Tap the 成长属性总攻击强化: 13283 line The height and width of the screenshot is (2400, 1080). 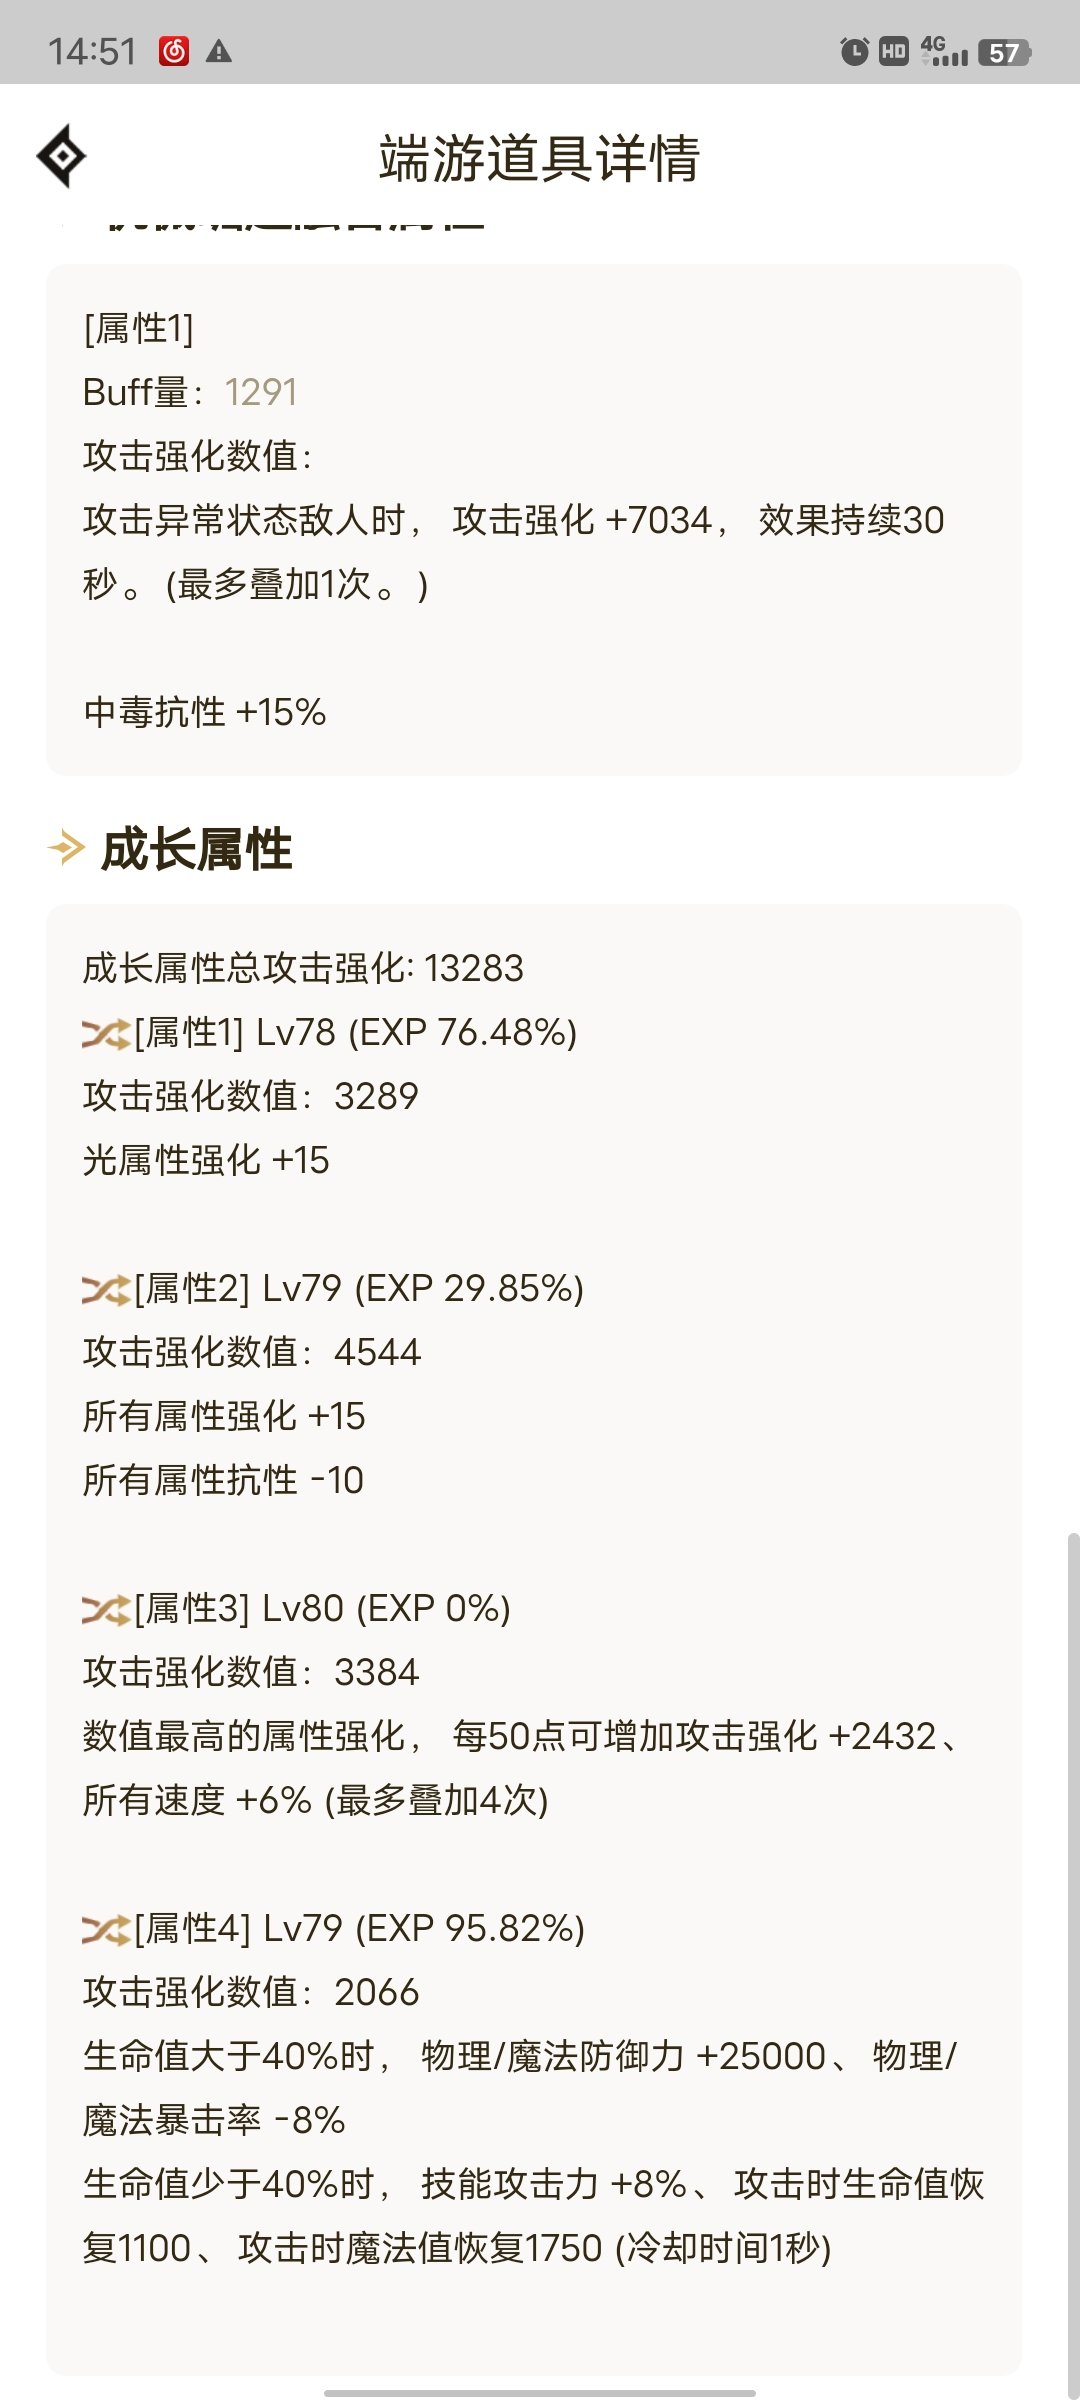click(303, 968)
